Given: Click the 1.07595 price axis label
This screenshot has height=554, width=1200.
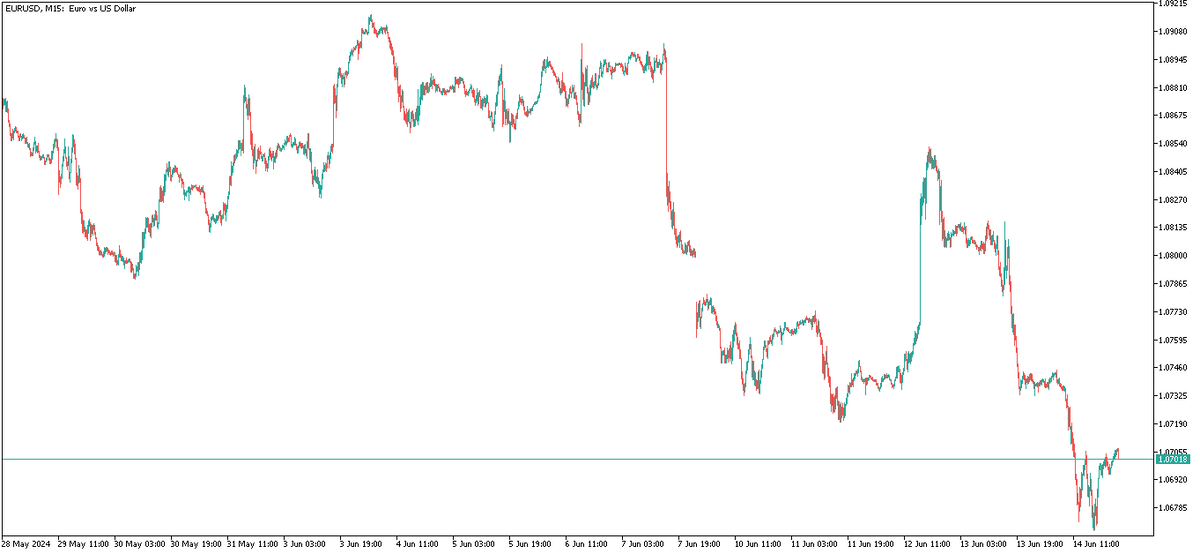Looking at the screenshot, I should [1173, 339].
